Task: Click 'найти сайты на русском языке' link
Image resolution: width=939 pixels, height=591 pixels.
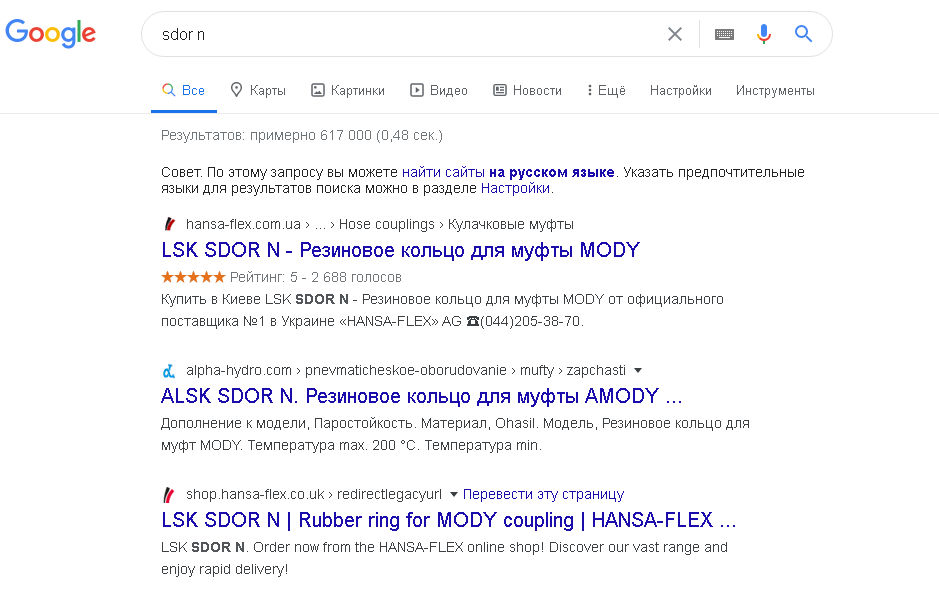Action: (508, 172)
